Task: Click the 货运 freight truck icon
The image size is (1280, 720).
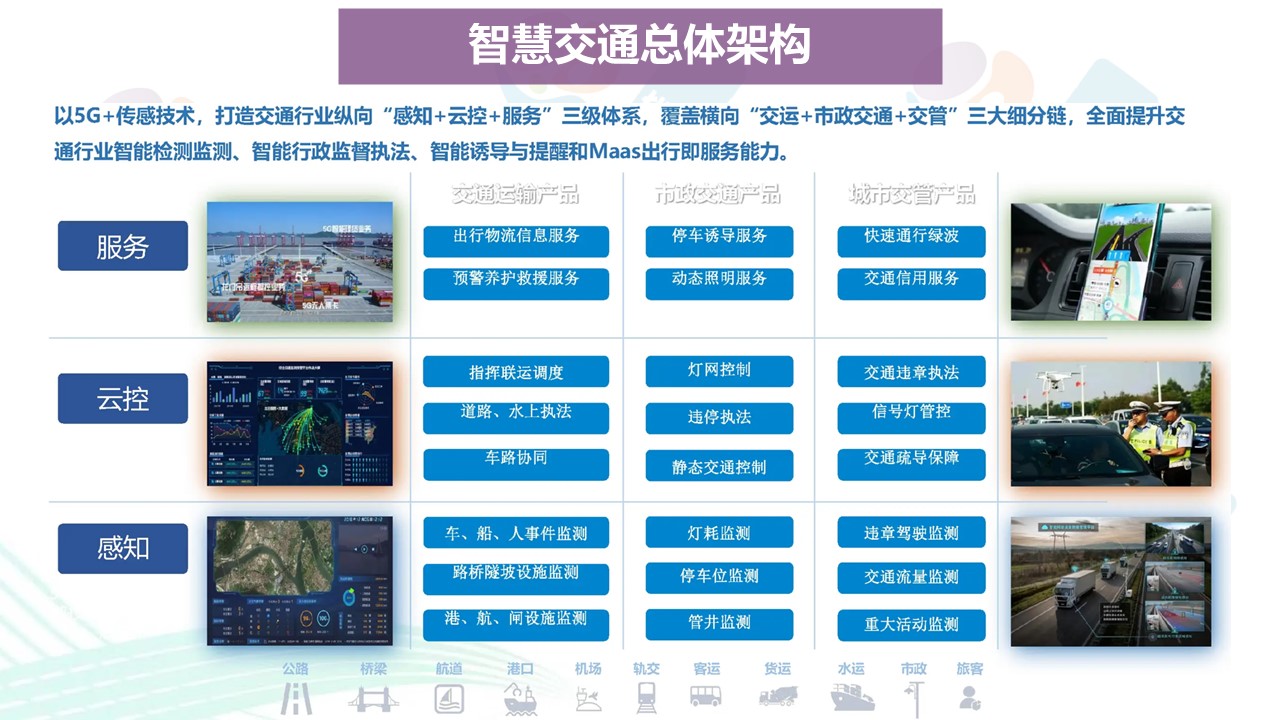Action: coord(777,697)
